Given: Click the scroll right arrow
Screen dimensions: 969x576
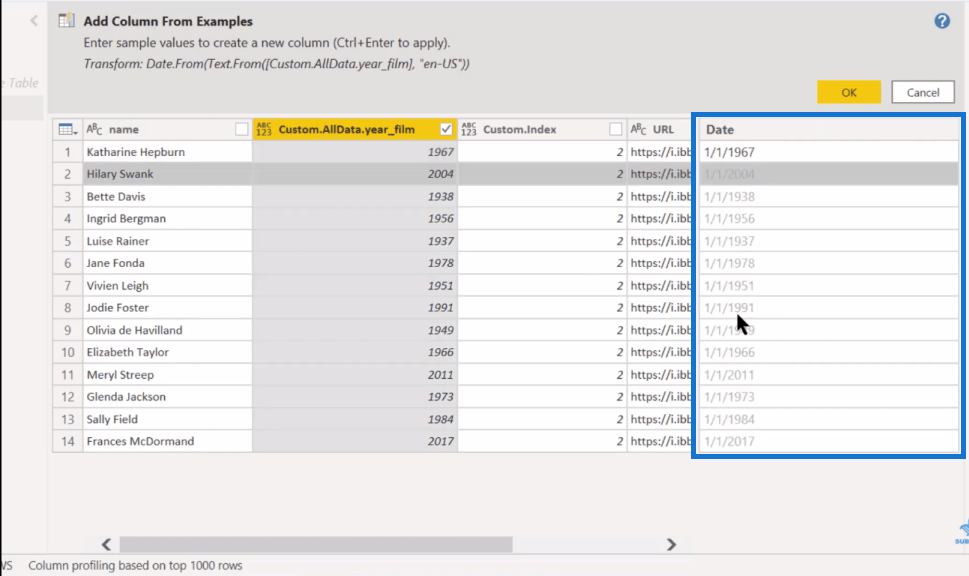Looking at the screenshot, I should tap(671, 544).
